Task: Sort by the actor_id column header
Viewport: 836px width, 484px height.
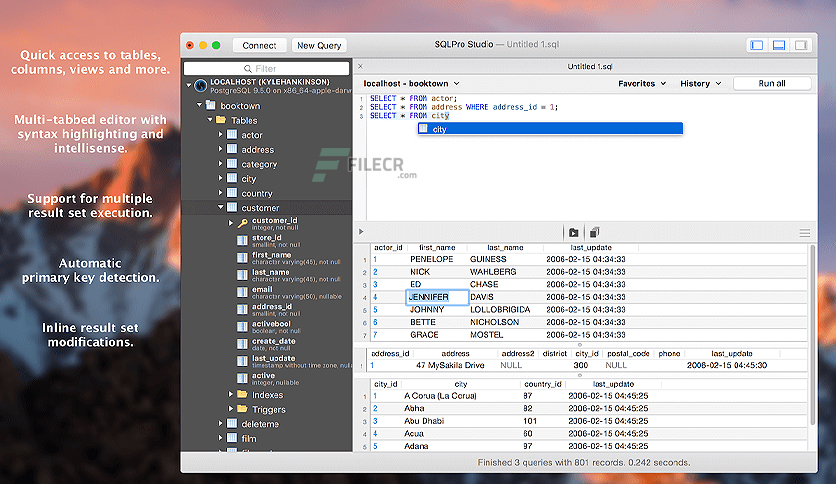Action: (x=388, y=247)
